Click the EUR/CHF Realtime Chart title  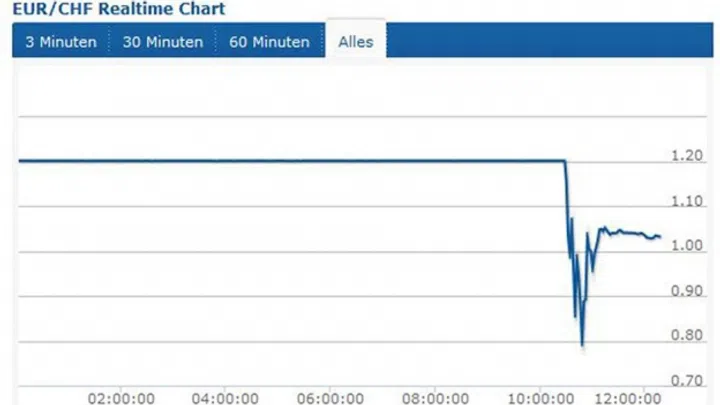pyautogui.click(x=119, y=8)
